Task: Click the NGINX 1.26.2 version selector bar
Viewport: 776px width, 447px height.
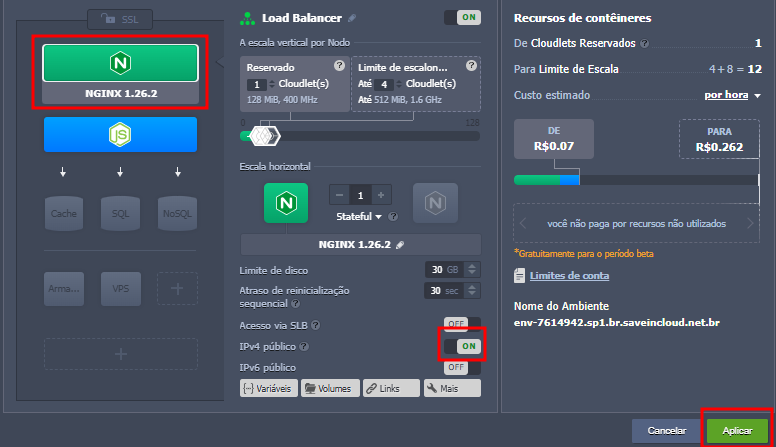Action: (360, 245)
